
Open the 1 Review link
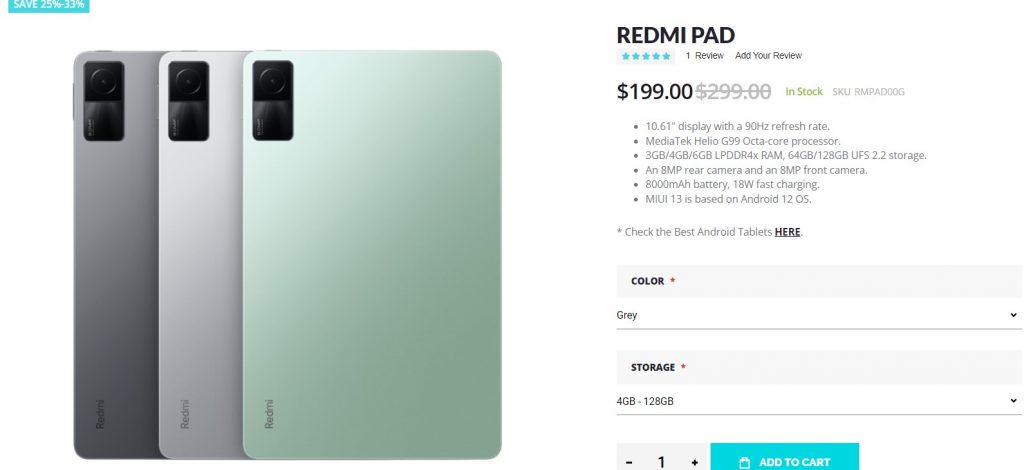click(x=704, y=56)
